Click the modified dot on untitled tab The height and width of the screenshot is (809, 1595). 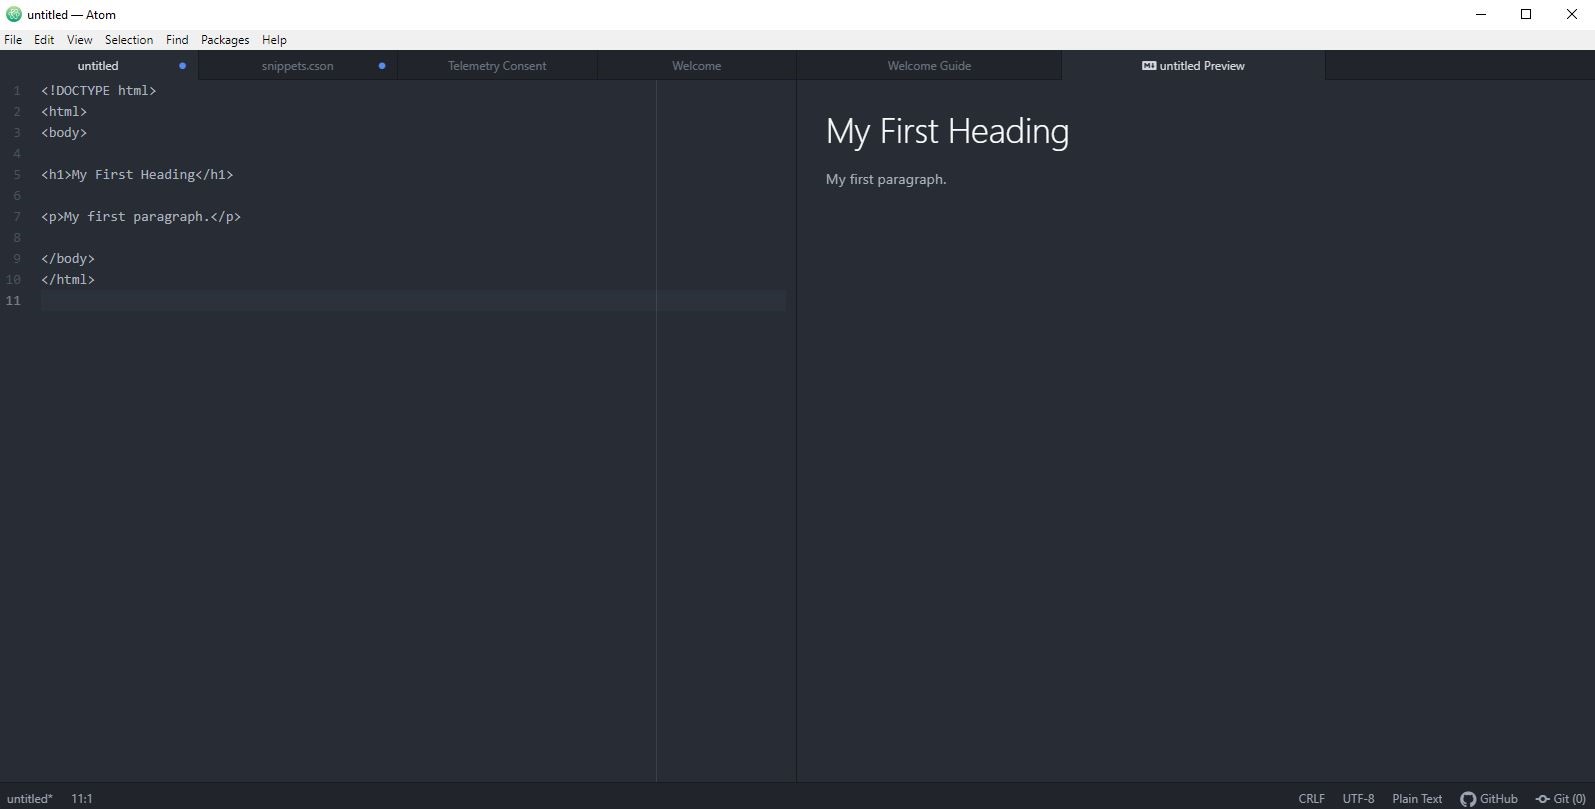point(182,66)
